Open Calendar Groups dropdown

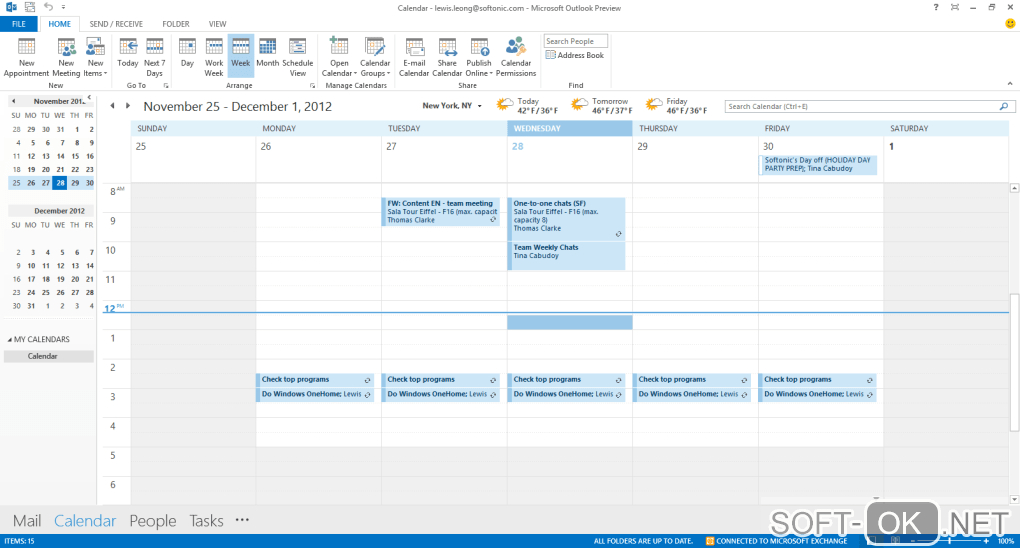[x=375, y=57]
